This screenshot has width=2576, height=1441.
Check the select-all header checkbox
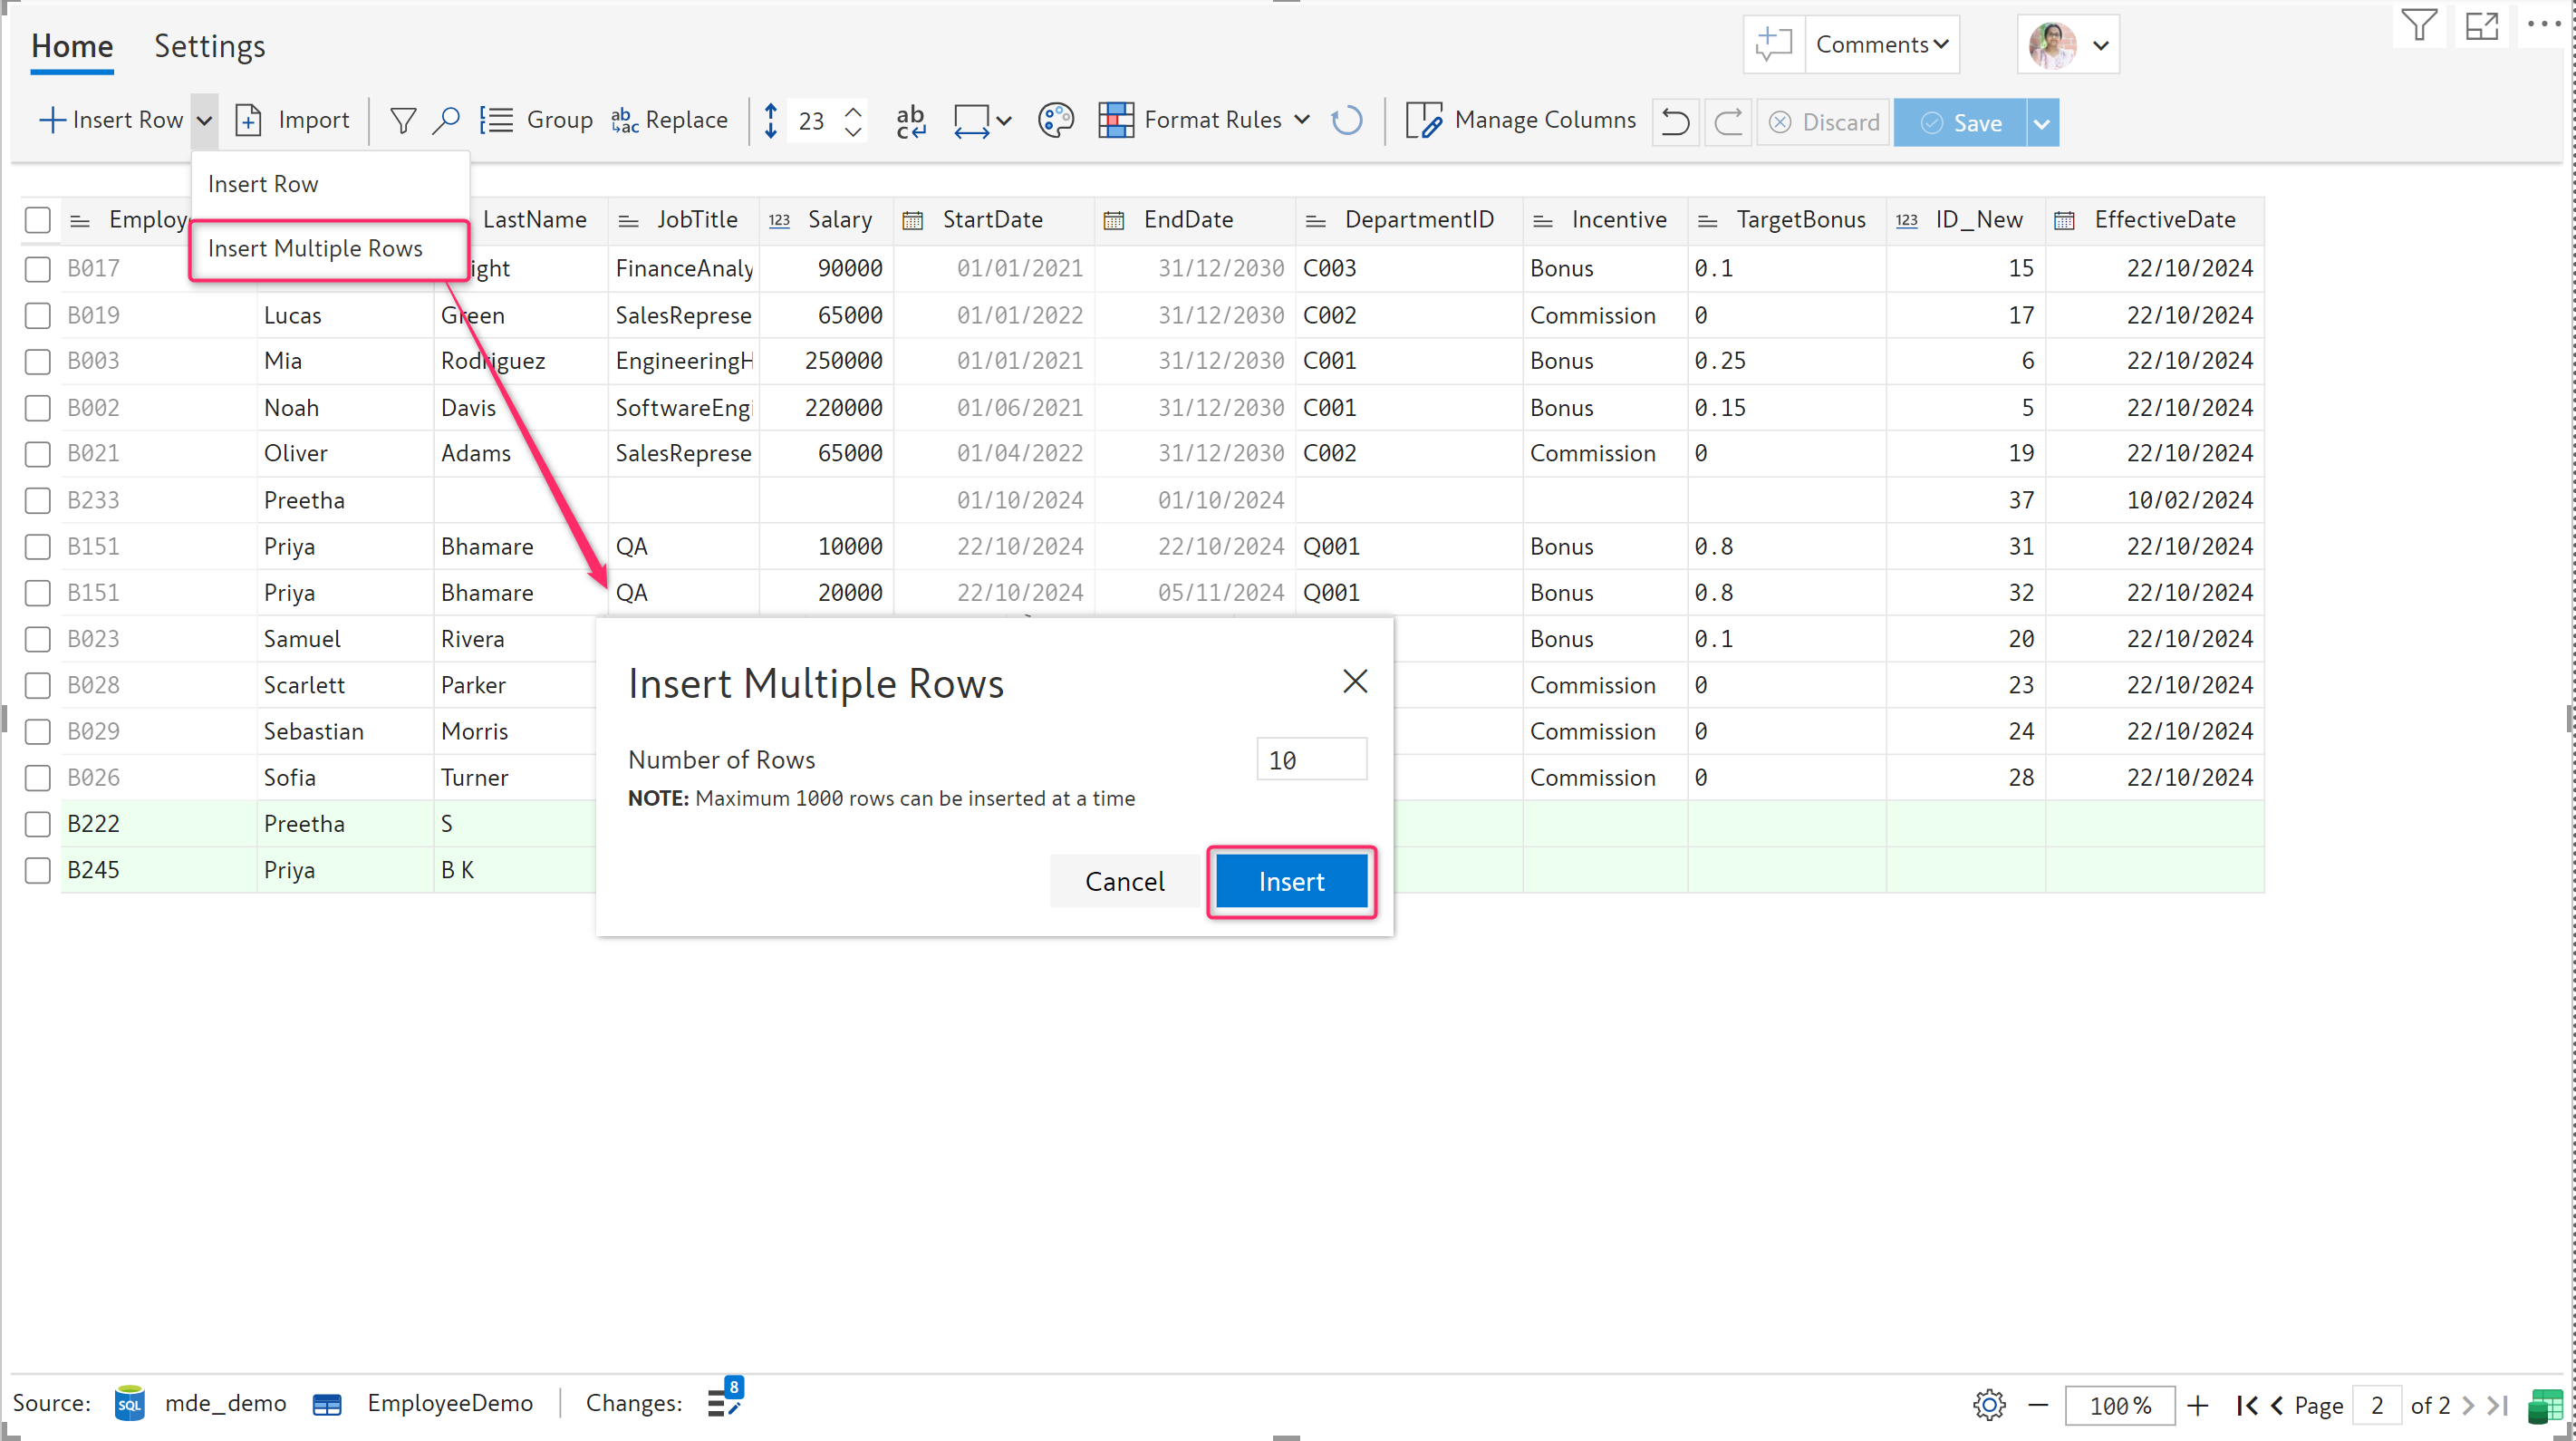click(x=38, y=220)
